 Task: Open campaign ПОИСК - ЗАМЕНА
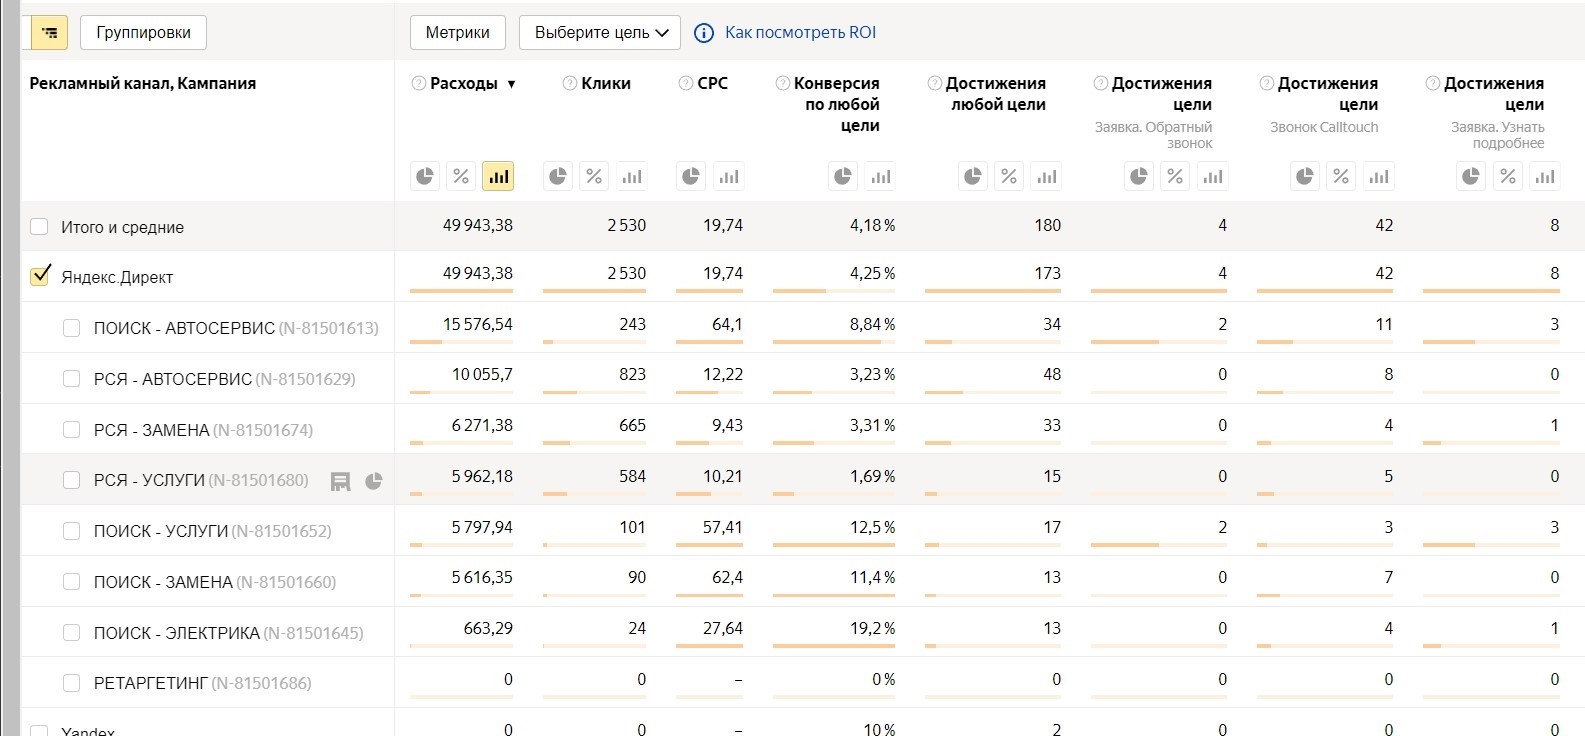pos(215,582)
